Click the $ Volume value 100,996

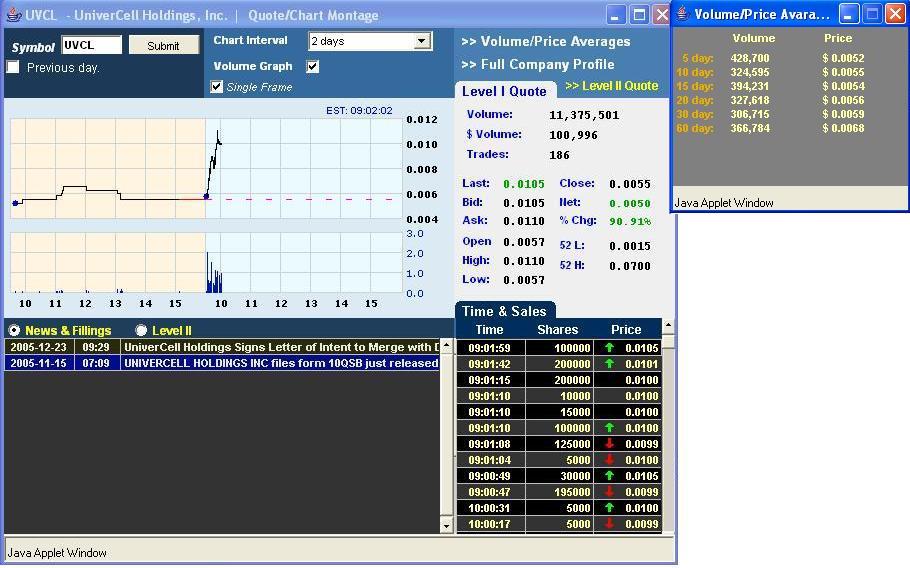(573, 135)
